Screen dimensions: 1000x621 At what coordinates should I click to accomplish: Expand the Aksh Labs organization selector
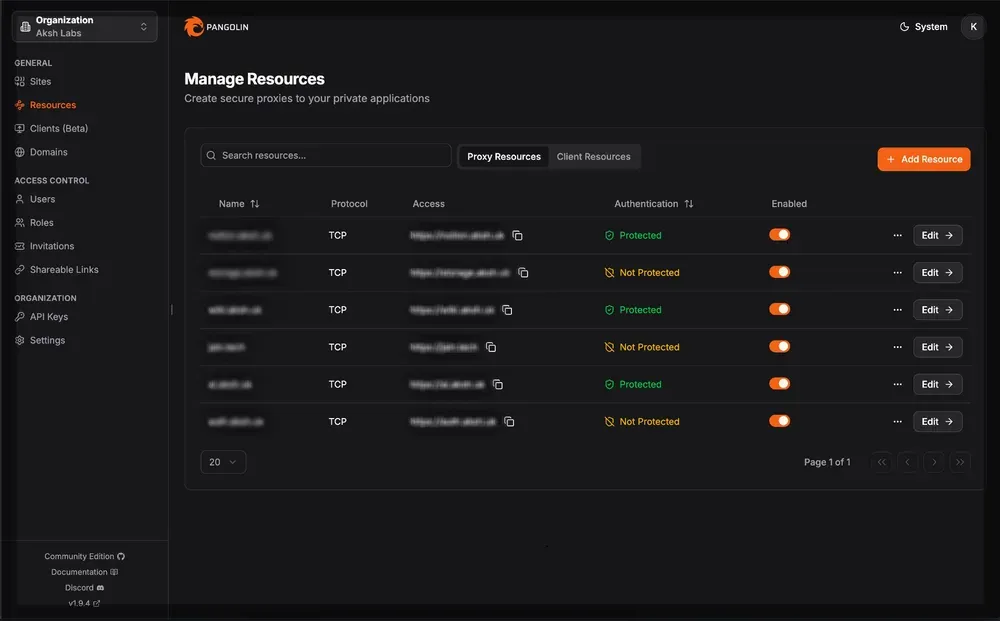coord(84,27)
